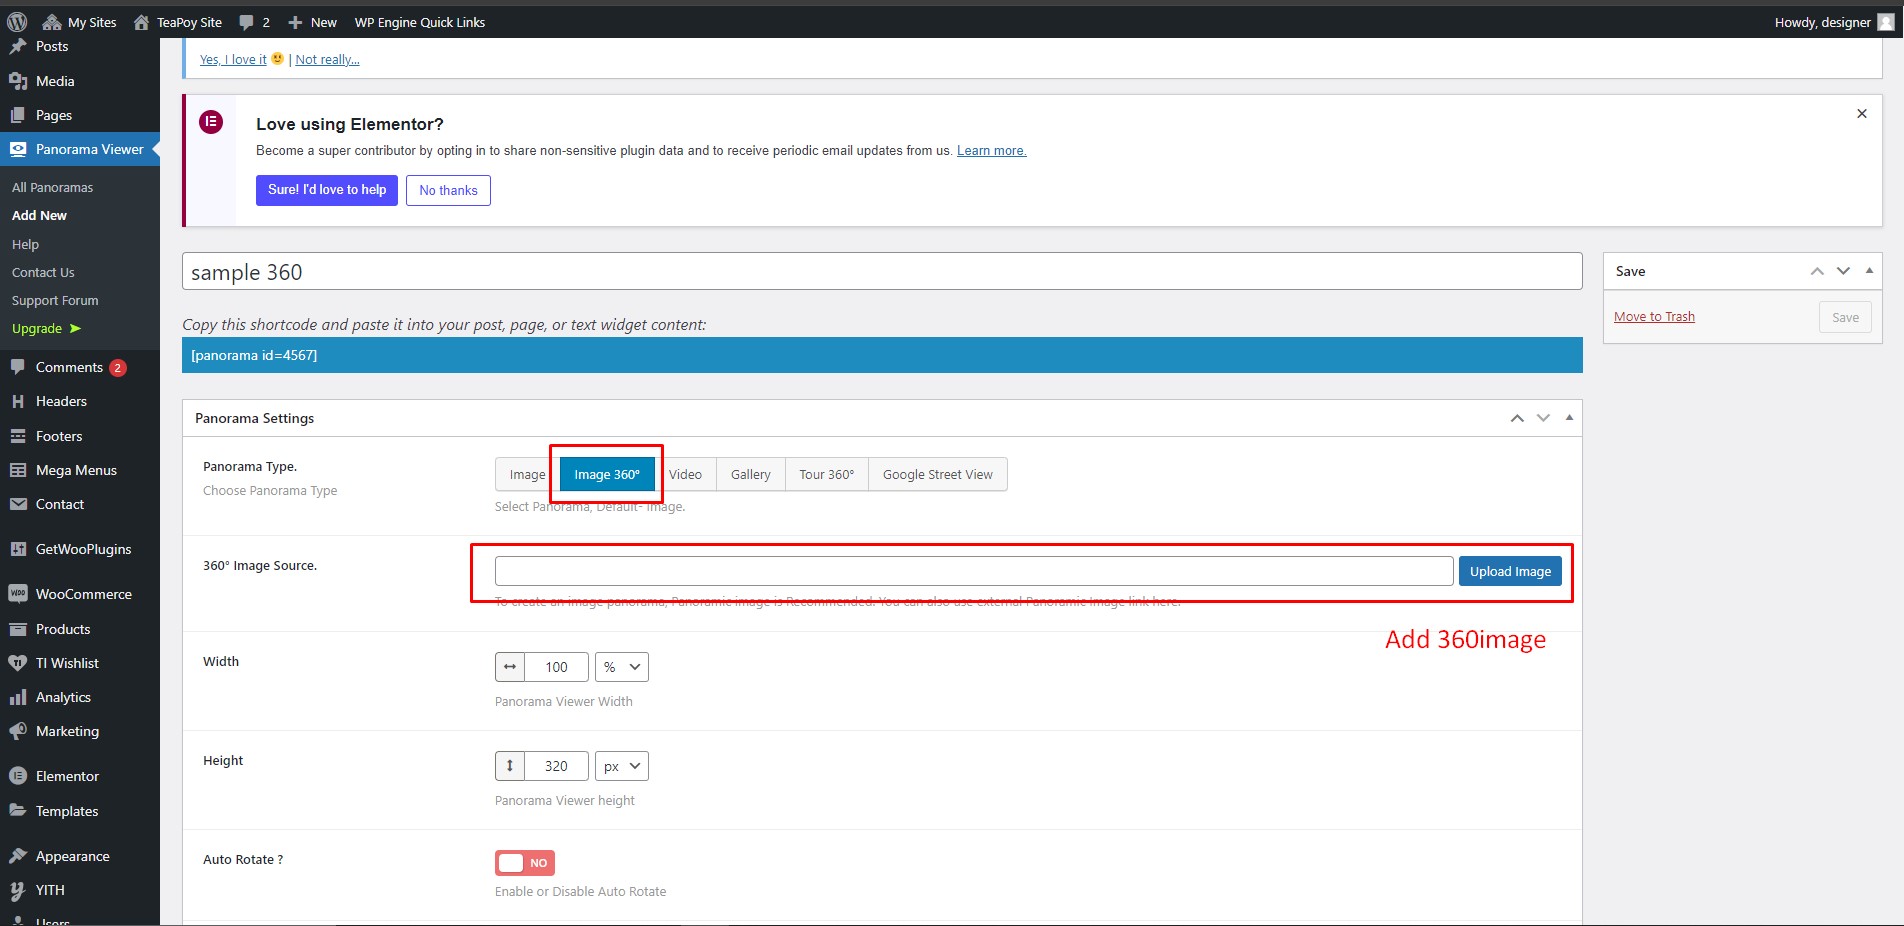Open TeaPoy Site home link
Image resolution: width=1904 pixels, height=926 pixels.
point(177,22)
